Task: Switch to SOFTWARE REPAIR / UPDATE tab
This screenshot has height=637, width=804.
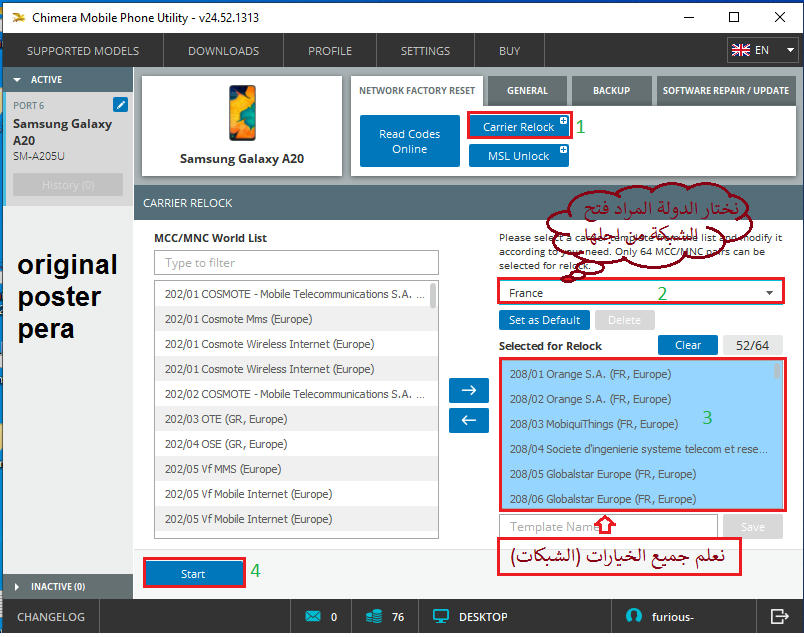Action: pos(725,90)
